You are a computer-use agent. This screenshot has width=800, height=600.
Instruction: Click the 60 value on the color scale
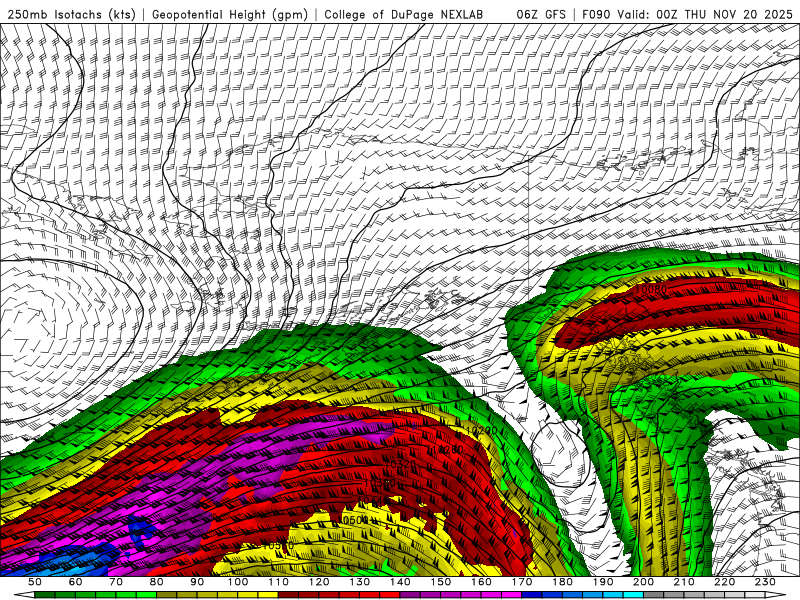[x=75, y=582]
